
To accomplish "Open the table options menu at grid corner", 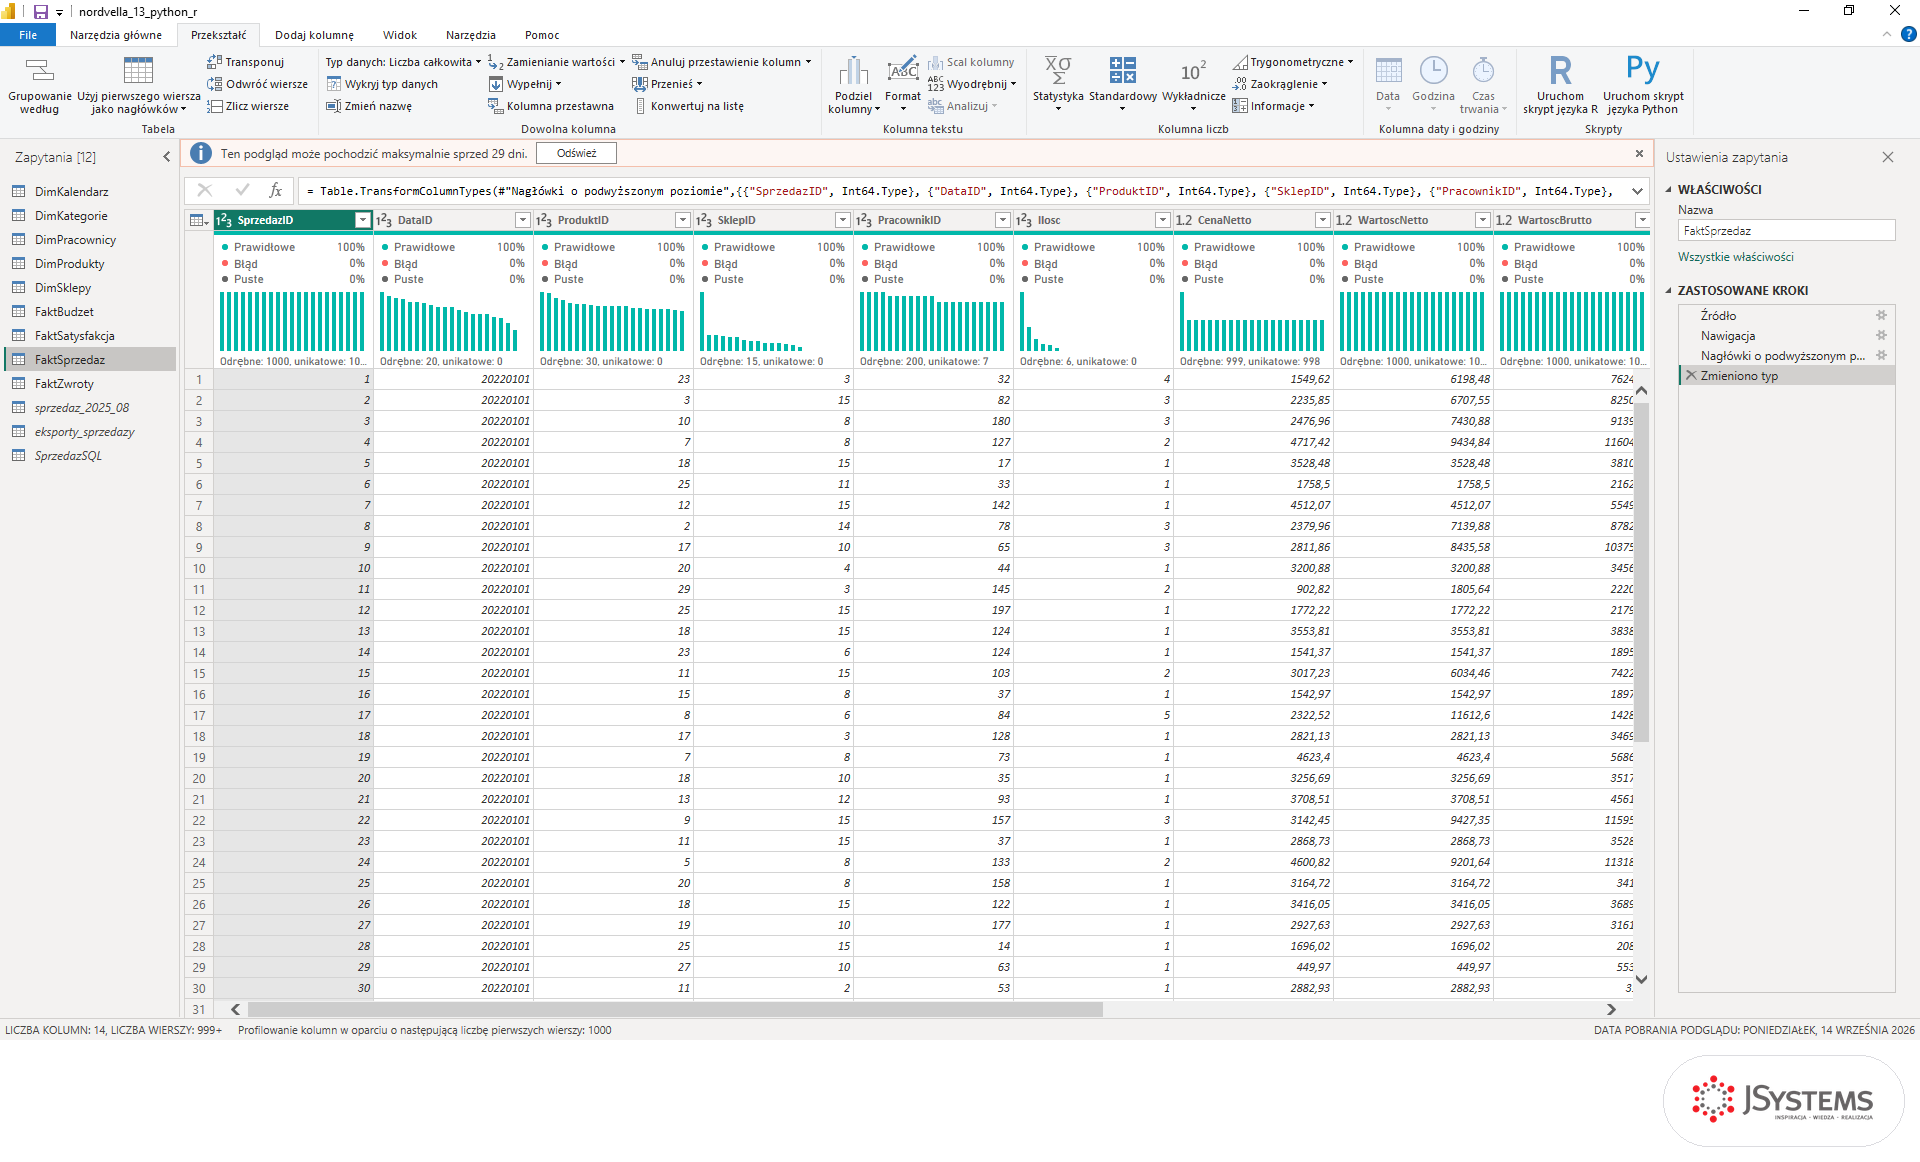I will tap(199, 220).
